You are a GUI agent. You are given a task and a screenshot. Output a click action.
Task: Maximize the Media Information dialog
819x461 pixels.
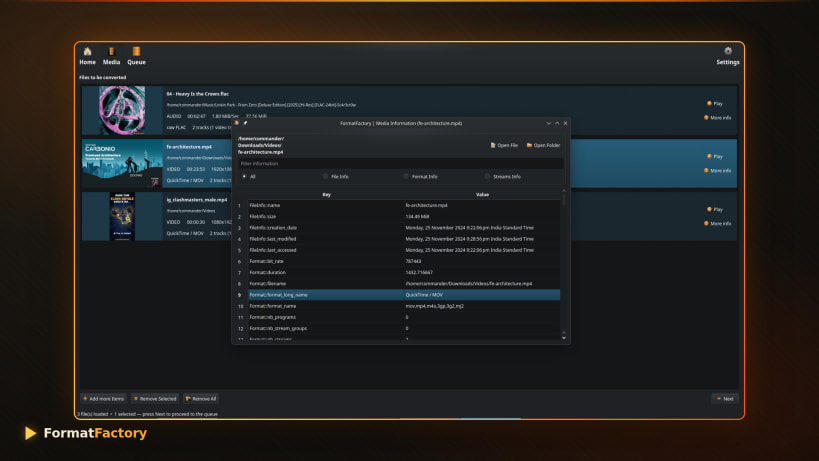click(x=557, y=123)
